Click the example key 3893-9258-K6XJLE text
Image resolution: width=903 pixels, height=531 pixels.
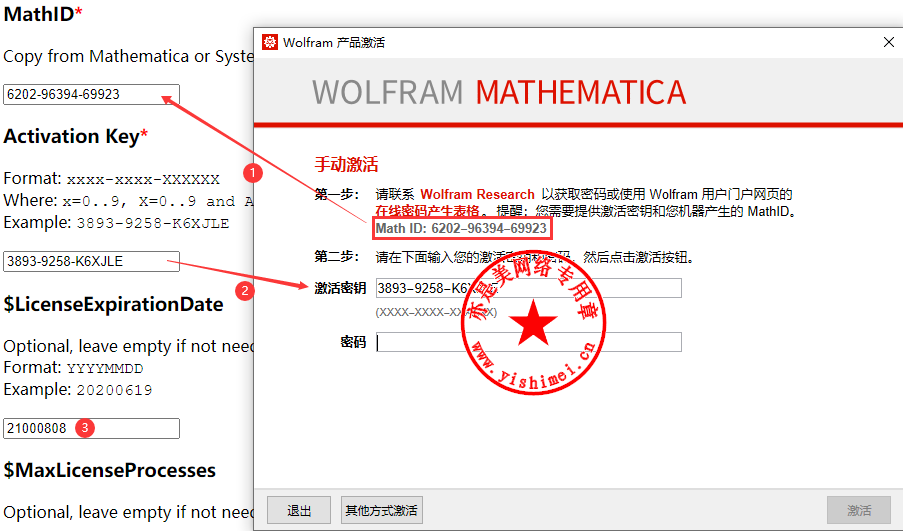153,223
